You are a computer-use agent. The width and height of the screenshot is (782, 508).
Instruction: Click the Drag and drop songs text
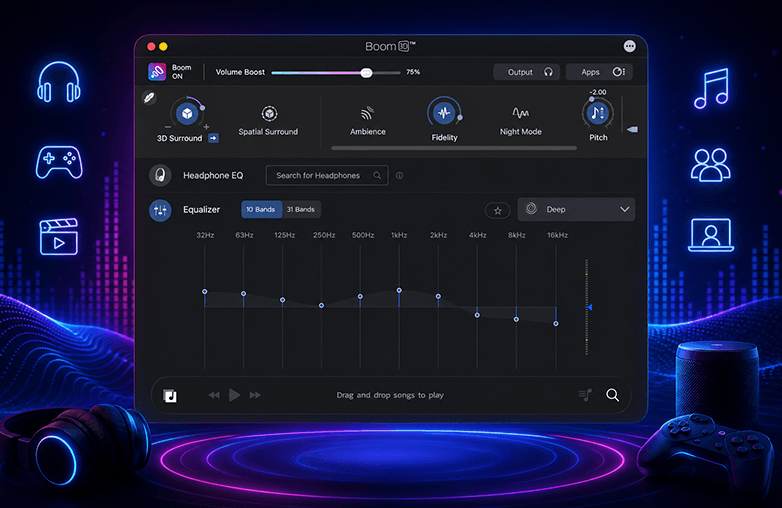coord(390,395)
